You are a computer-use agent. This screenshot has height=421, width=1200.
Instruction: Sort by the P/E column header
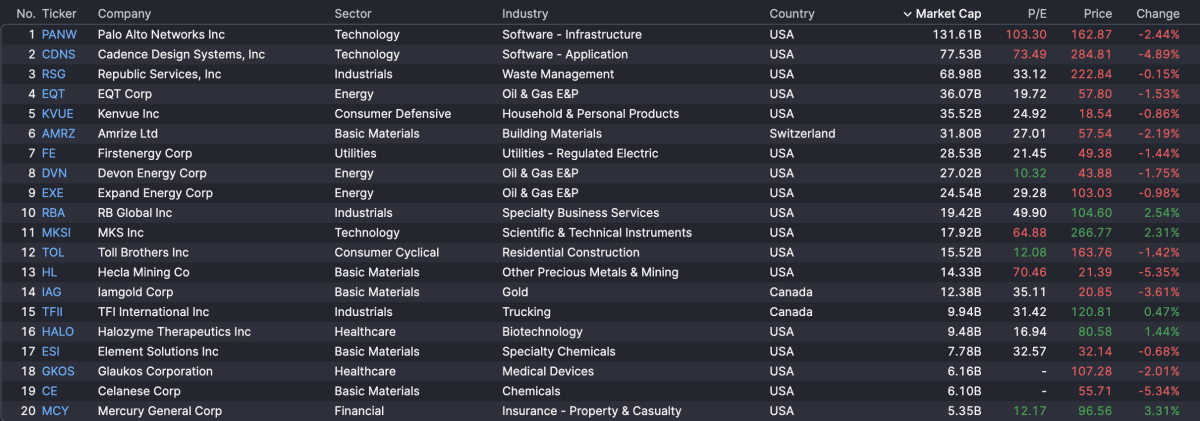pyautogui.click(x=1036, y=14)
